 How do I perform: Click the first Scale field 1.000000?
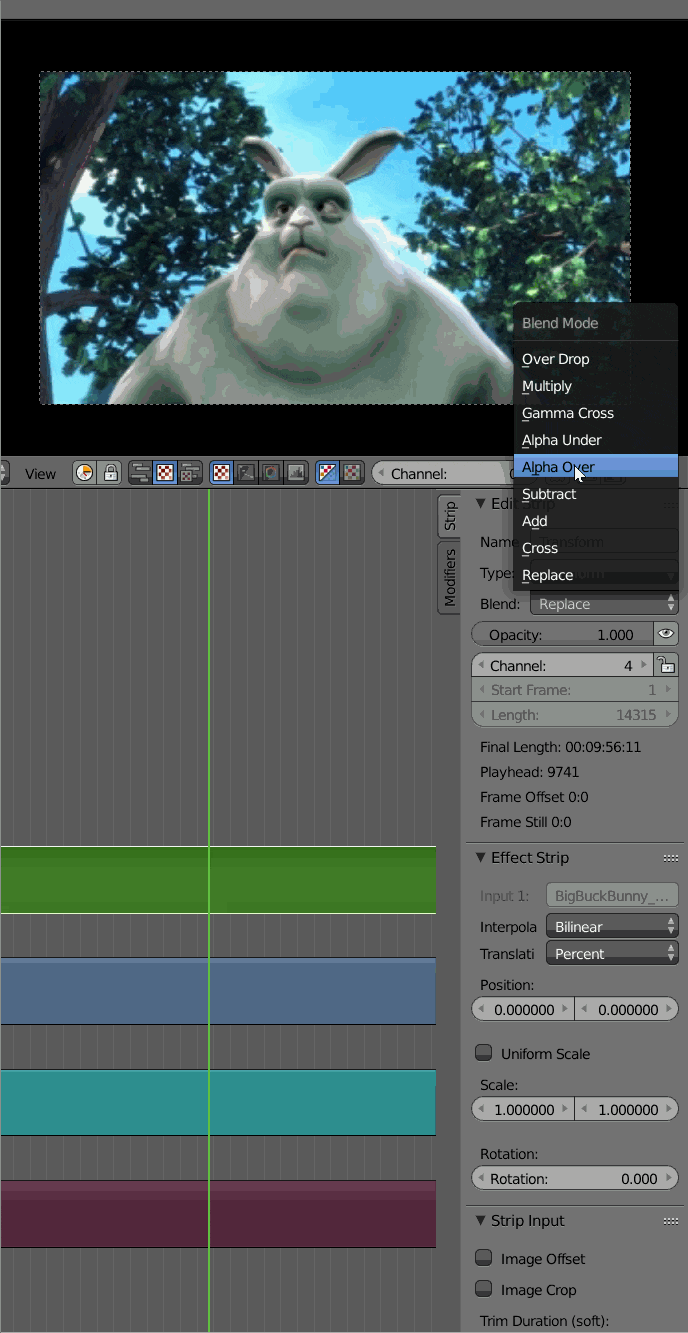[523, 1109]
